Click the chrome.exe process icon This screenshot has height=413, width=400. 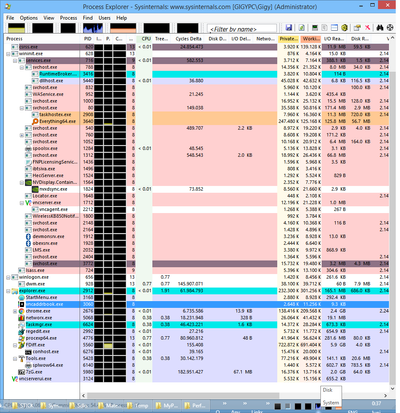coord(21,311)
